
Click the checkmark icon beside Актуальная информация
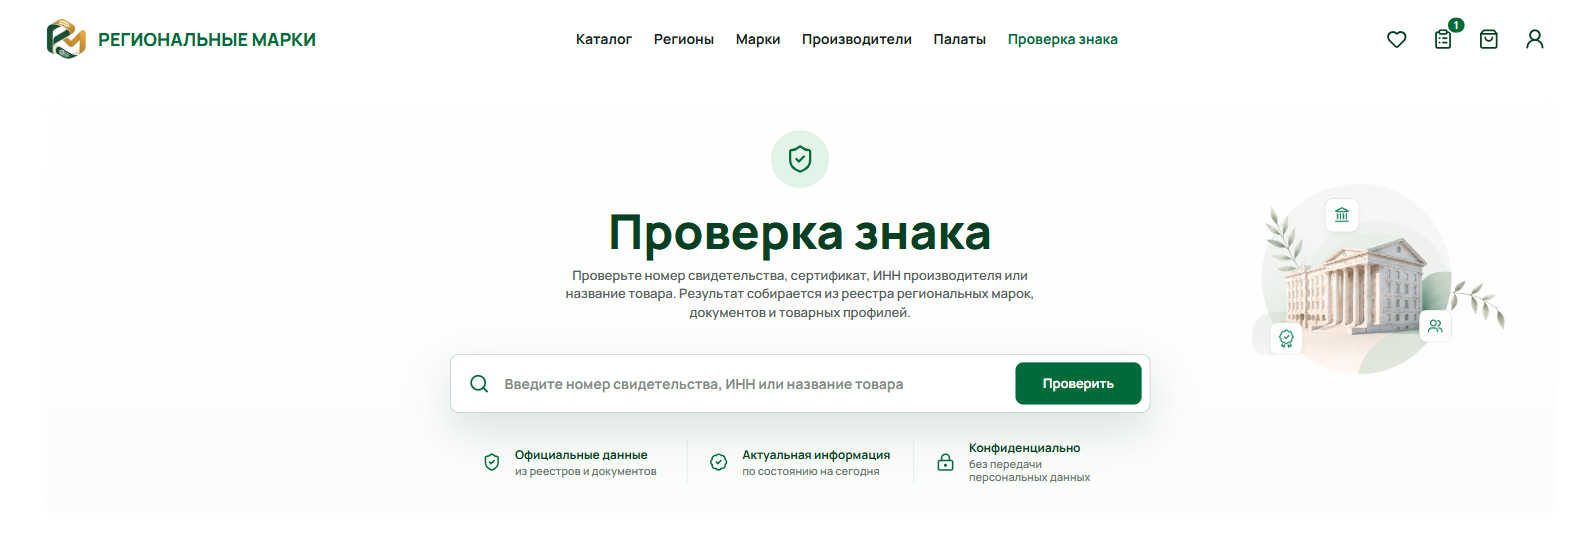[719, 462]
